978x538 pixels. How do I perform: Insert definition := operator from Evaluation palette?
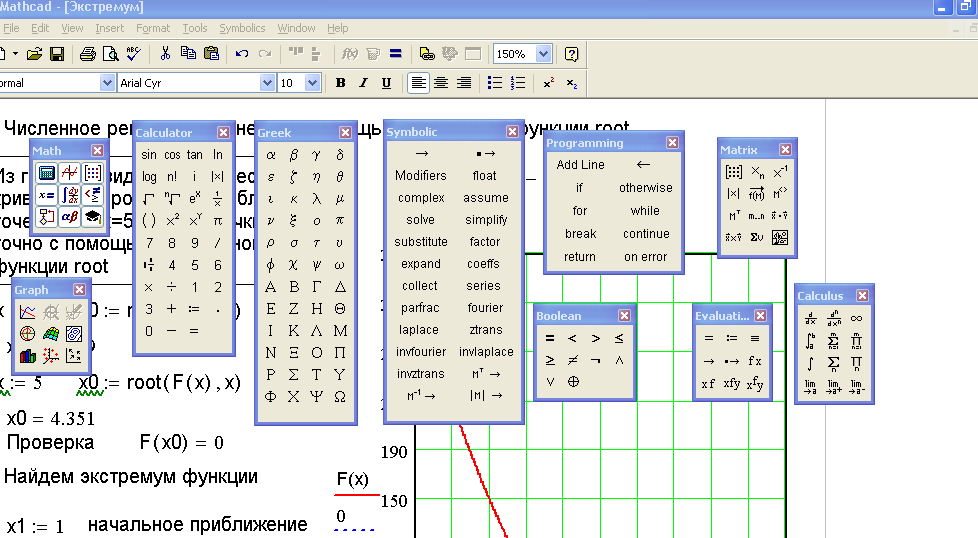(732, 339)
